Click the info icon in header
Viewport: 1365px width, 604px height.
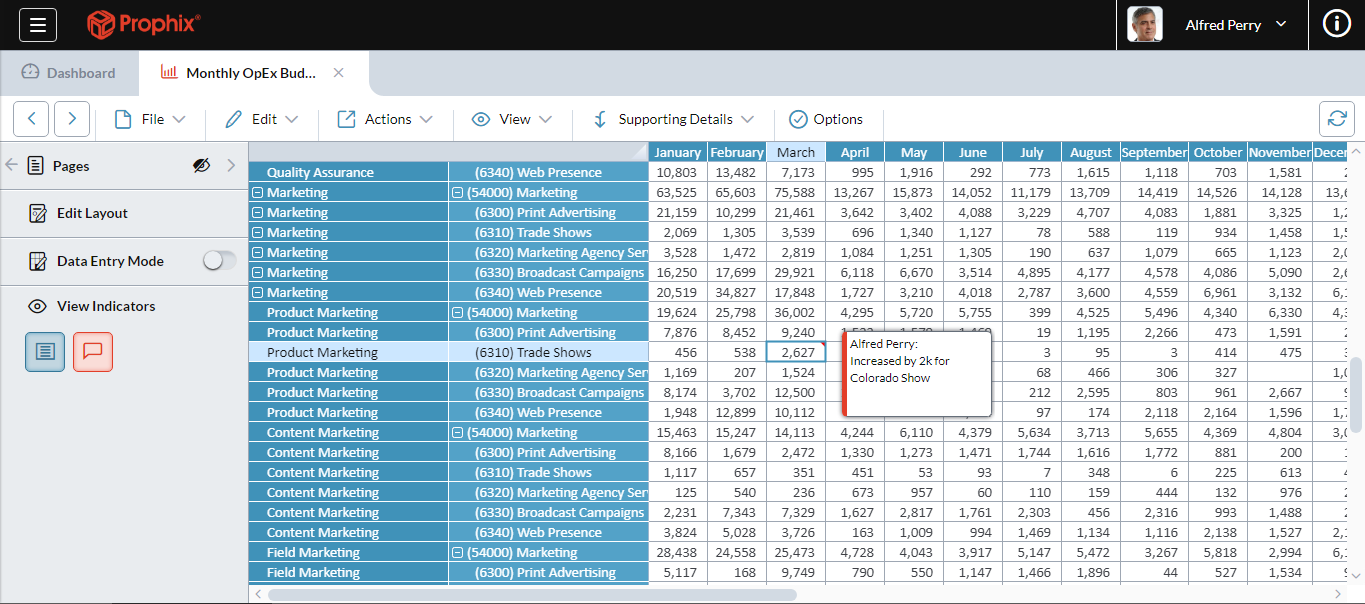coord(1336,25)
